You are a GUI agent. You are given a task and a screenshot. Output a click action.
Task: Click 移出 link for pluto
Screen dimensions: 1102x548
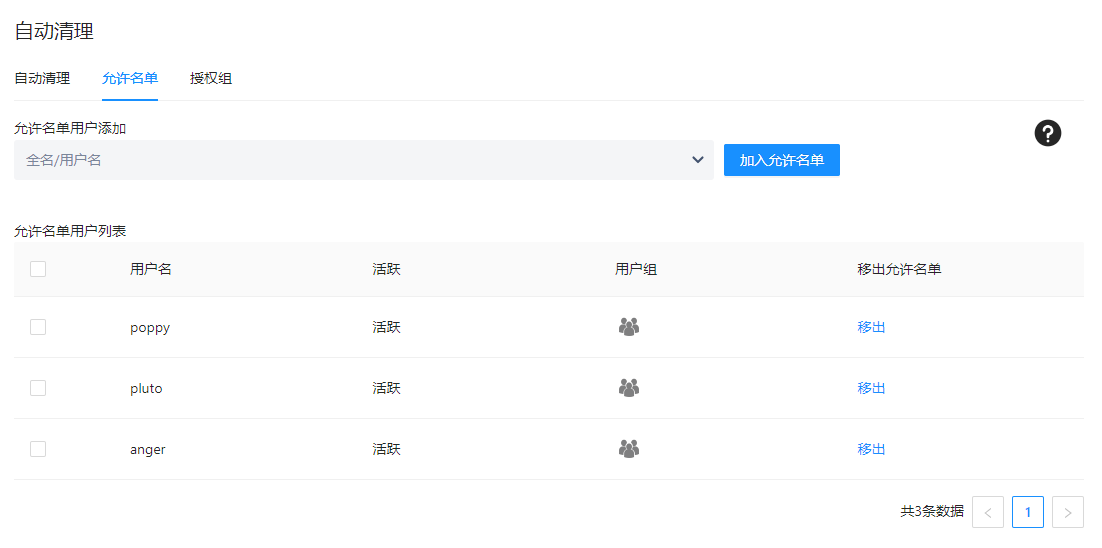click(x=871, y=388)
